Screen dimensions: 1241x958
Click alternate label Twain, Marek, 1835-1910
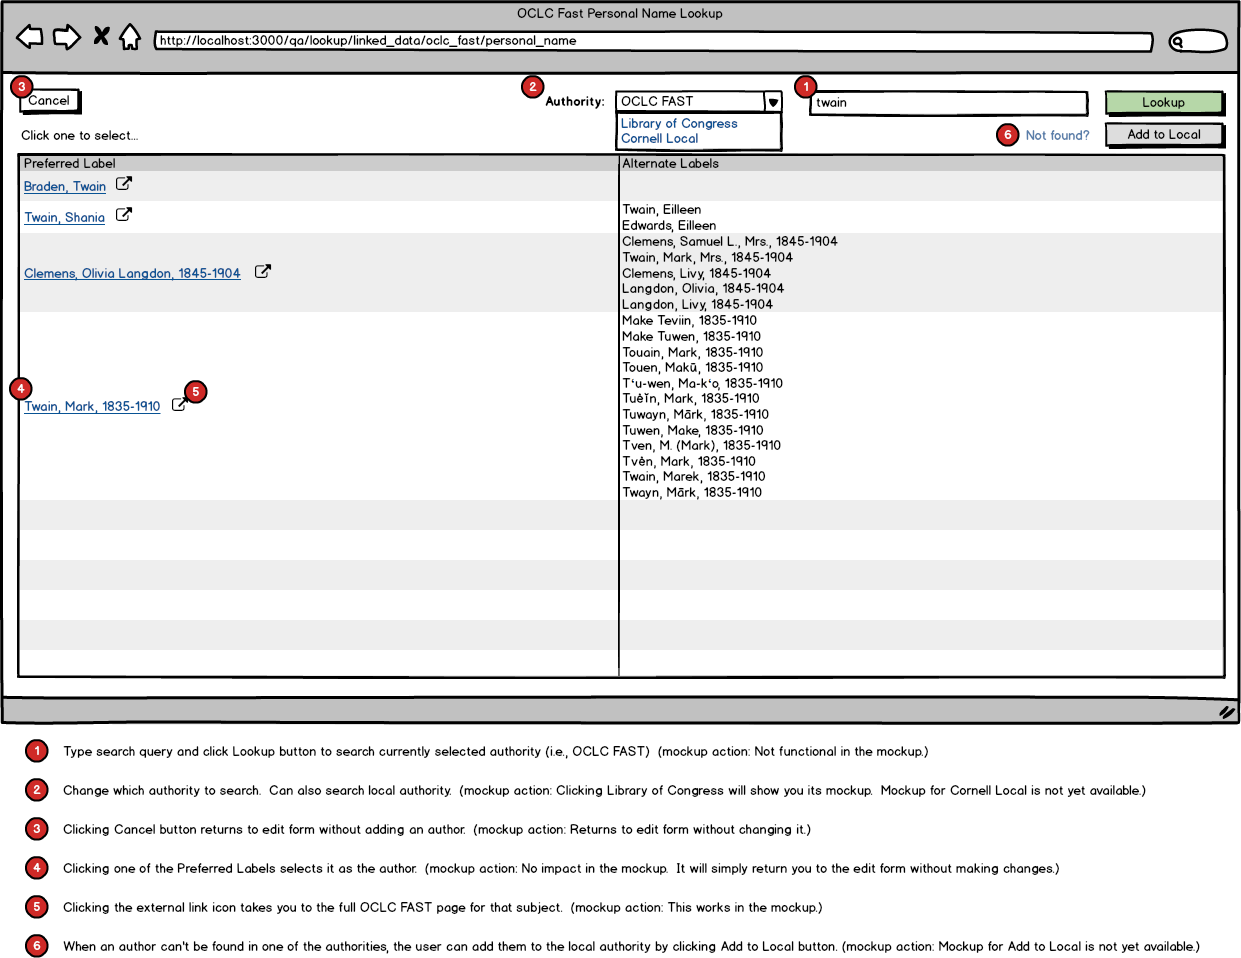(x=693, y=477)
